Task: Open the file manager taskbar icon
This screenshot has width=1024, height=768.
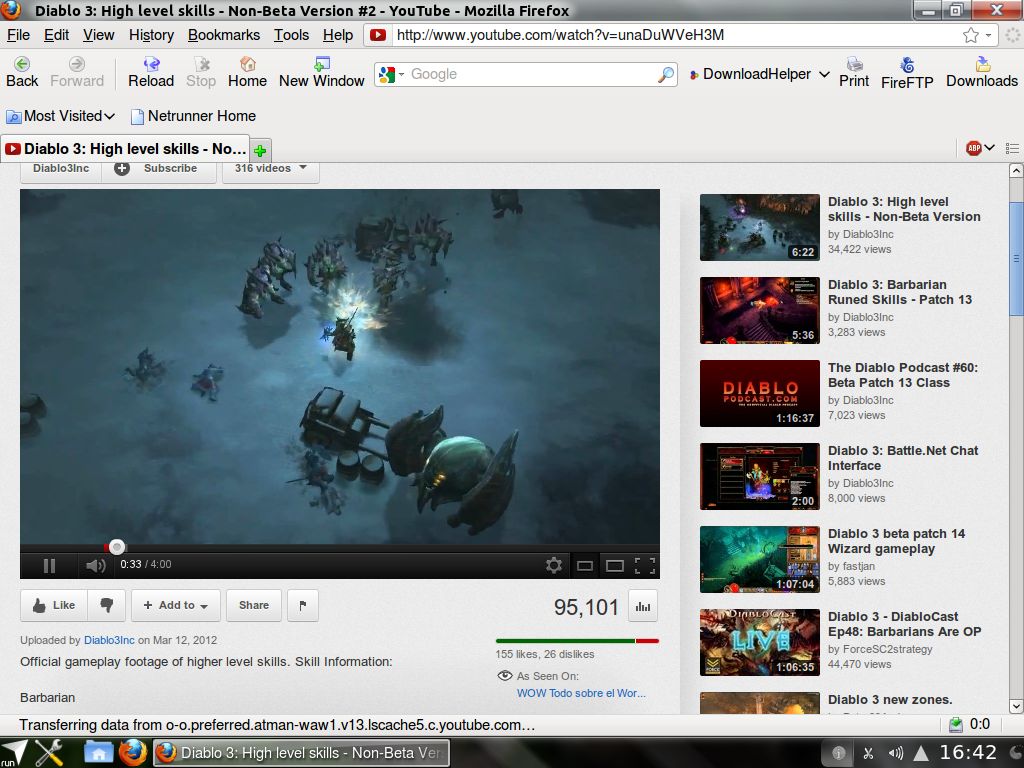Action: (x=99, y=752)
